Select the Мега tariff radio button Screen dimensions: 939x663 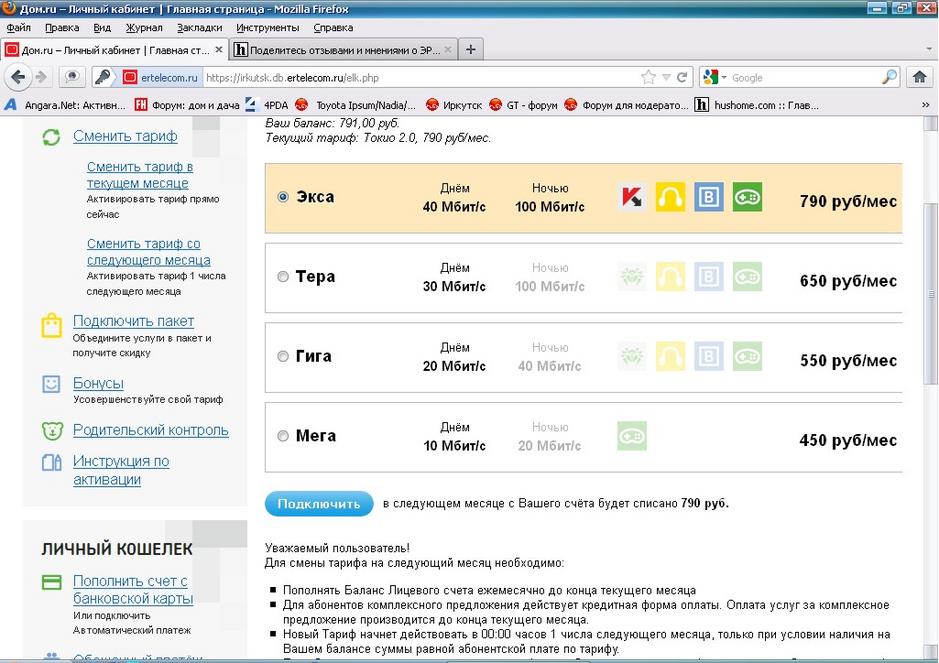(283, 436)
